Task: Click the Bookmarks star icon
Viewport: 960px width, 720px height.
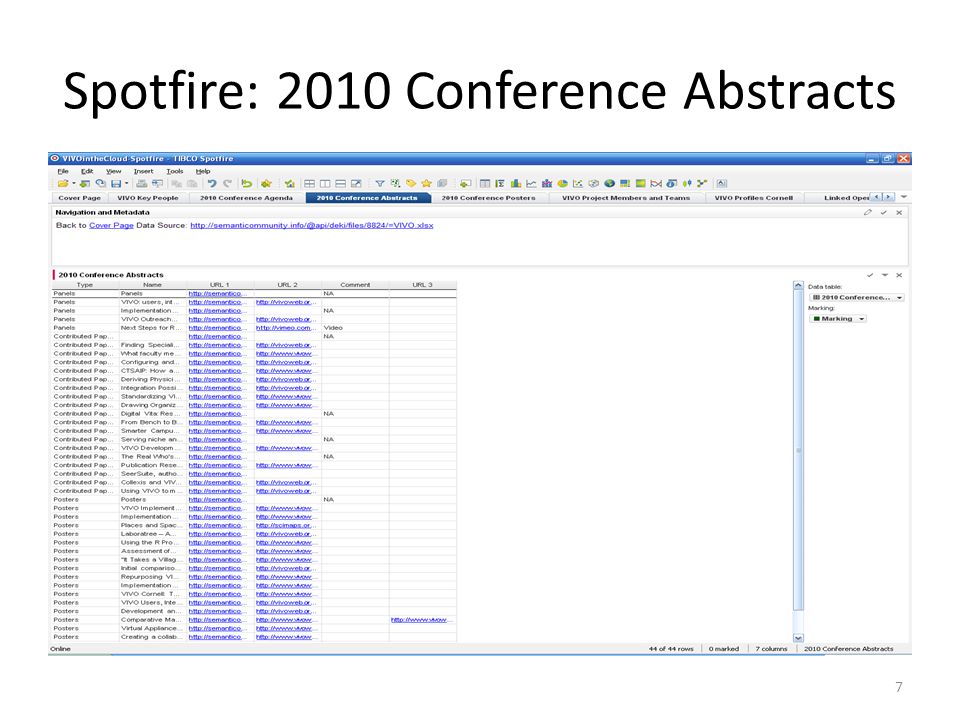Action: (x=426, y=183)
